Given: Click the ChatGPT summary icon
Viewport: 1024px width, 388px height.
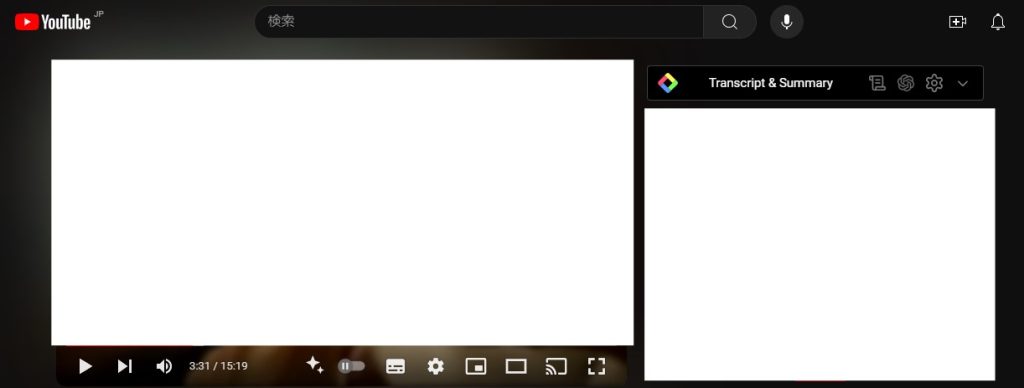Looking at the screenshot, I should (906, 83).
